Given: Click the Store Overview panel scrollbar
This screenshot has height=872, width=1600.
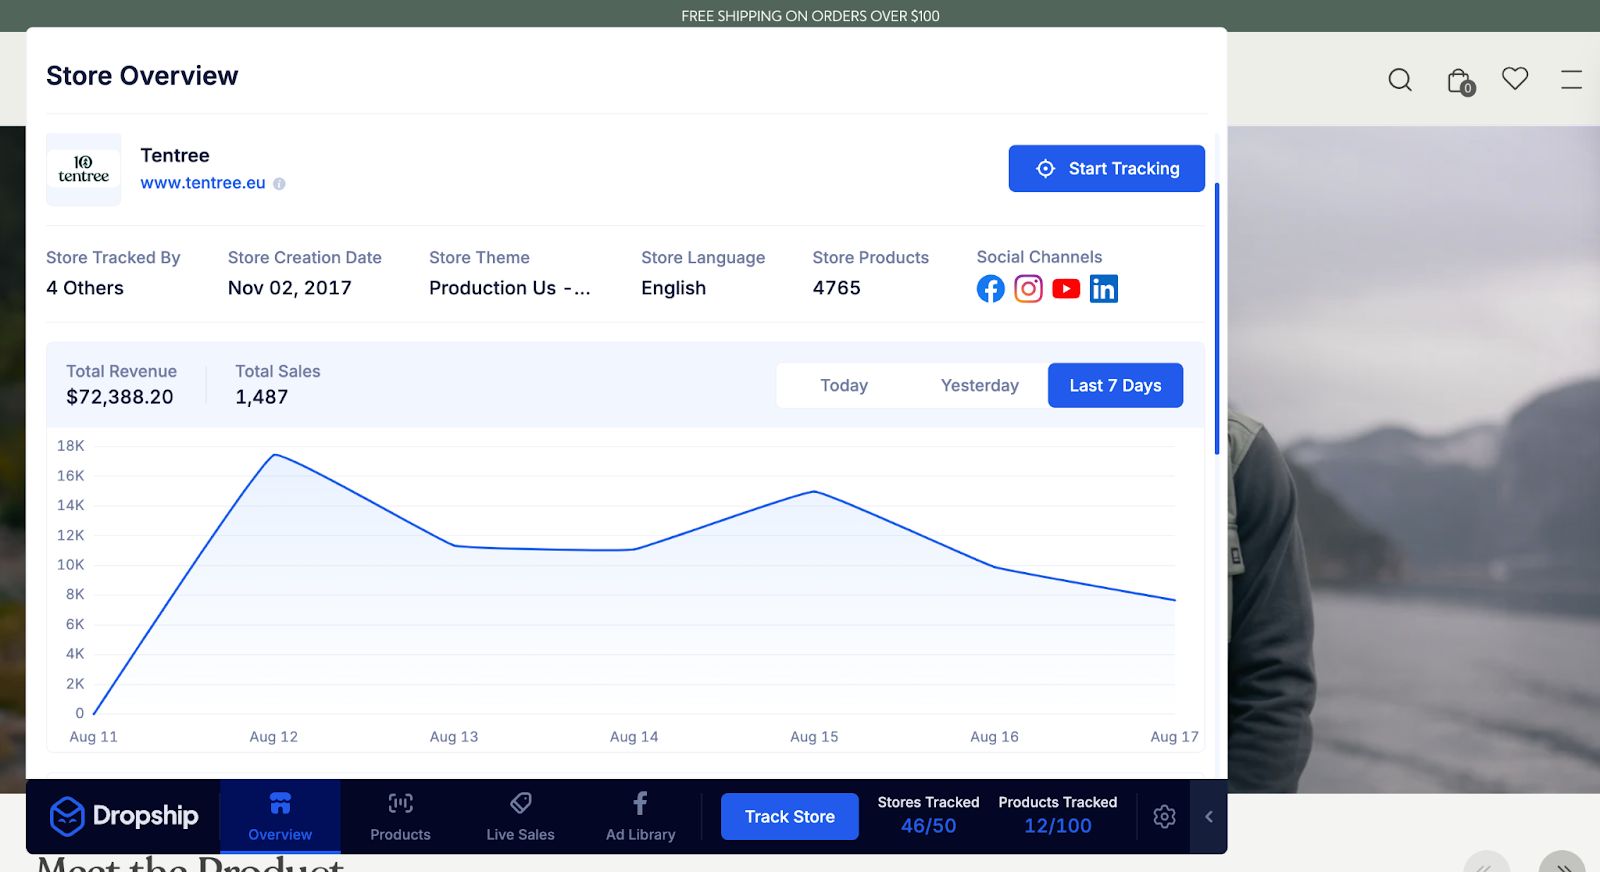Looking at the screenshot, I should 1217,318.
